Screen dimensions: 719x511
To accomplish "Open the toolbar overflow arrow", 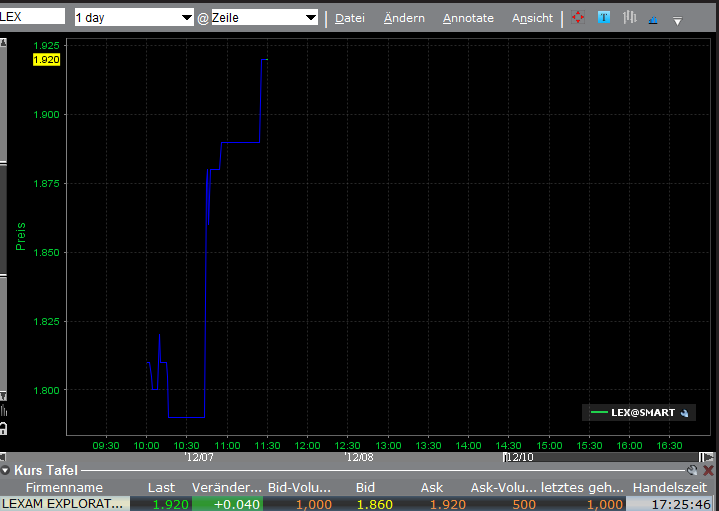I will tap(677, 20).
